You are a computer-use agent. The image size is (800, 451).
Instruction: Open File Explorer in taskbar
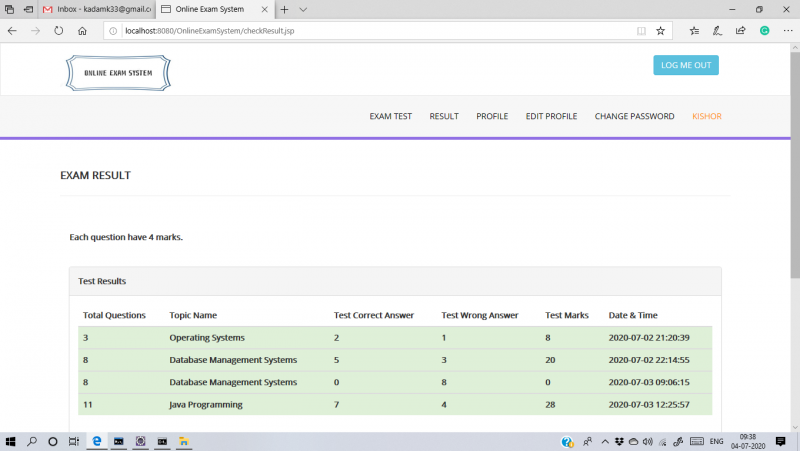coord(184,442)
